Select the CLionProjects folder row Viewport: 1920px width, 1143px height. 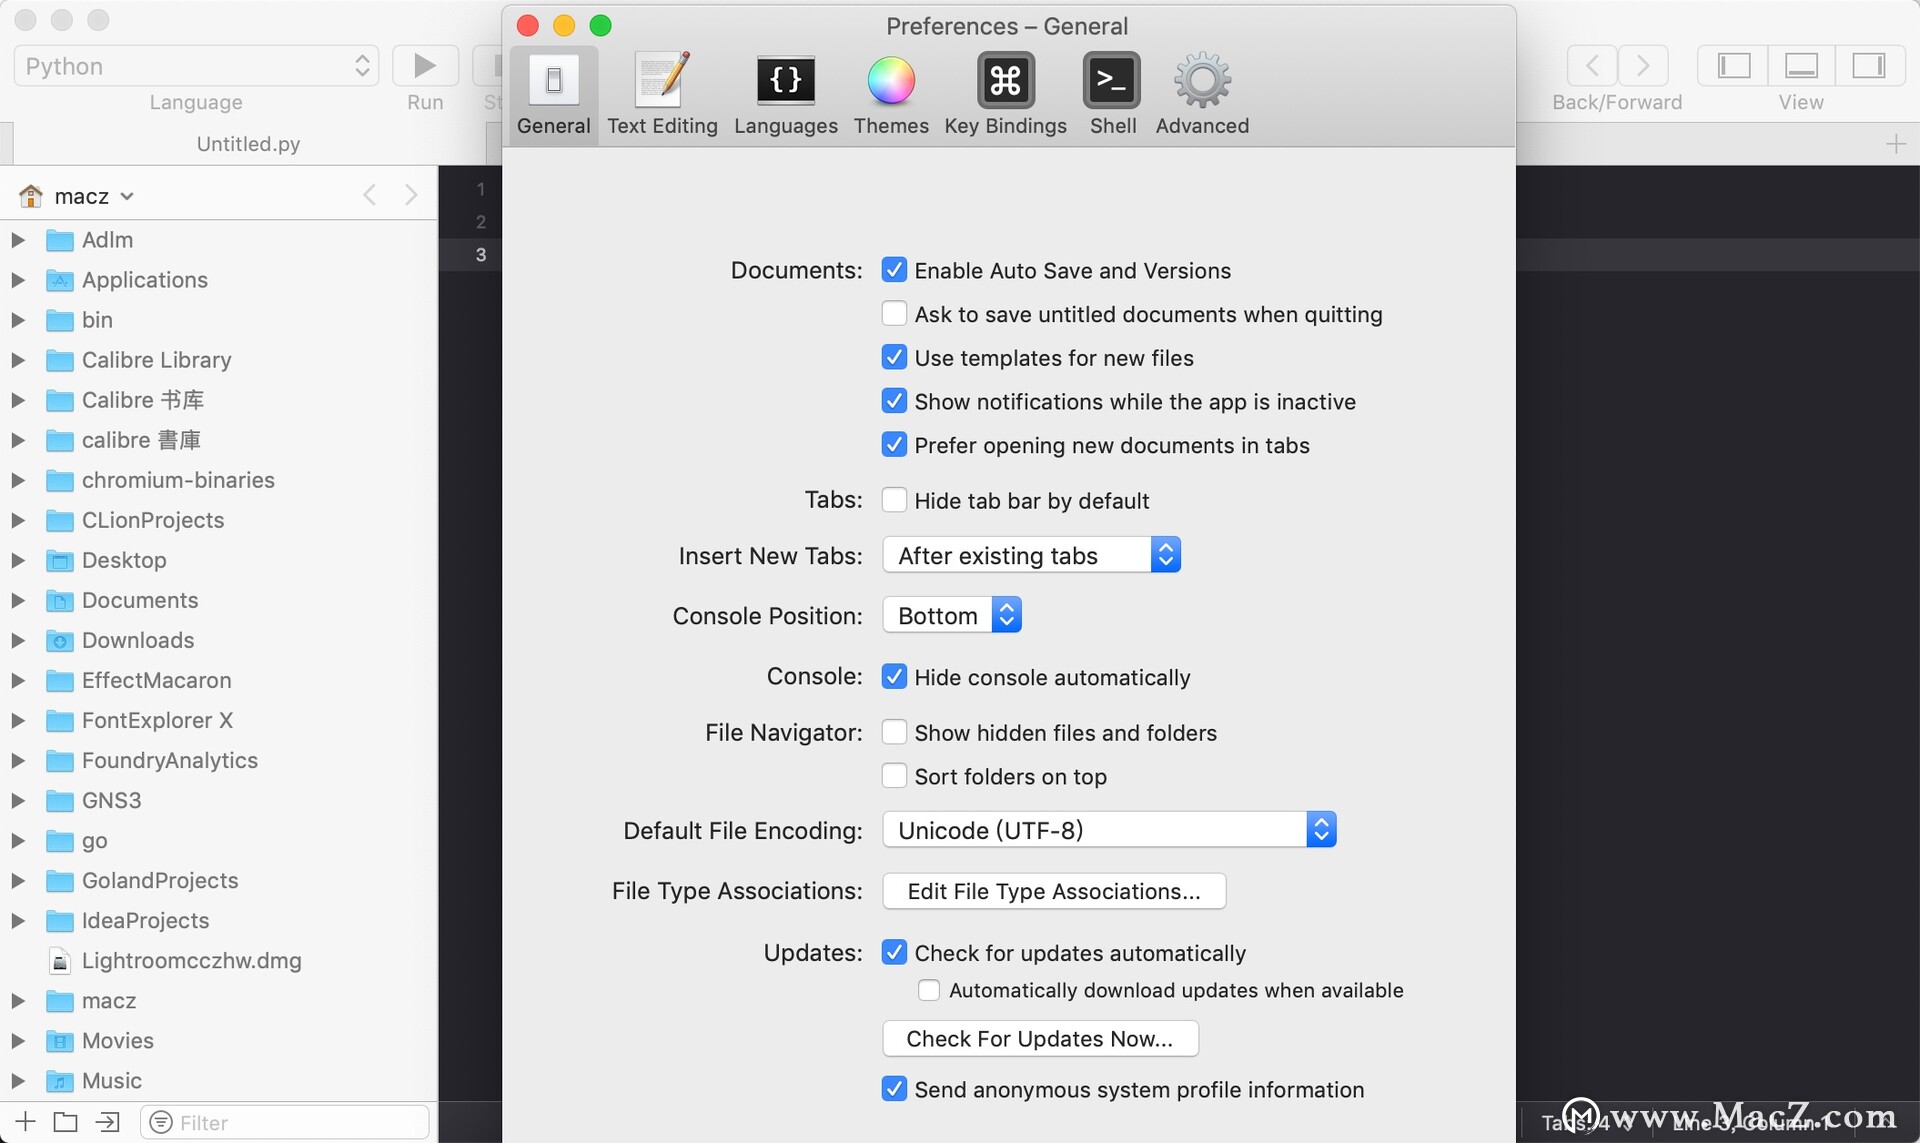point(219,520)
